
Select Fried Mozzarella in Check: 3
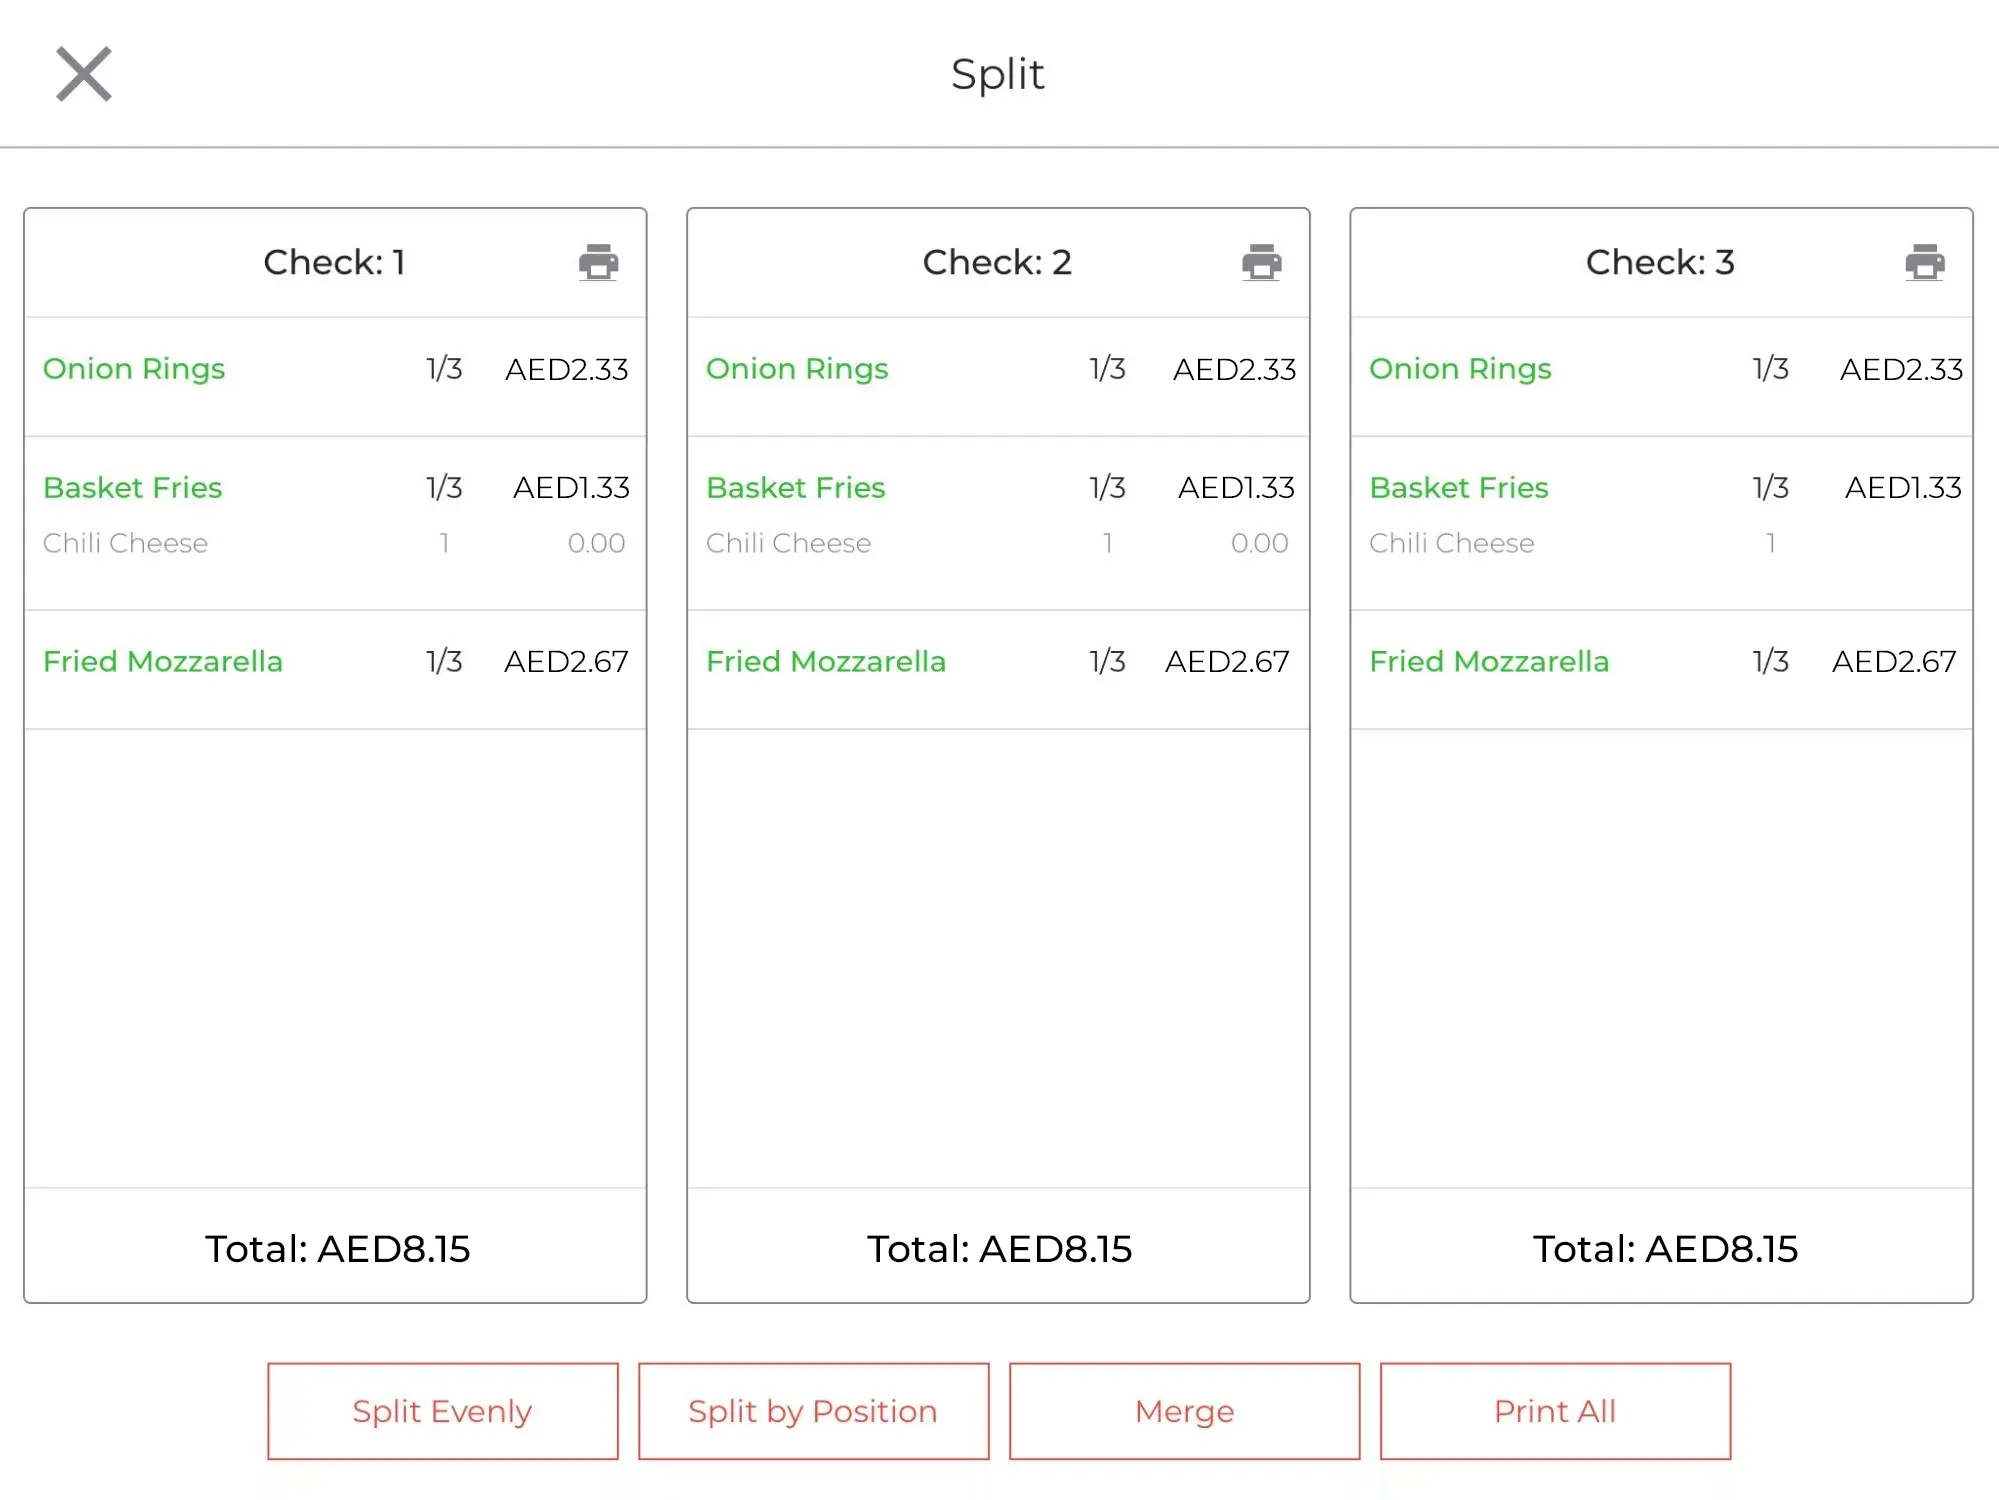(1489, 661)
